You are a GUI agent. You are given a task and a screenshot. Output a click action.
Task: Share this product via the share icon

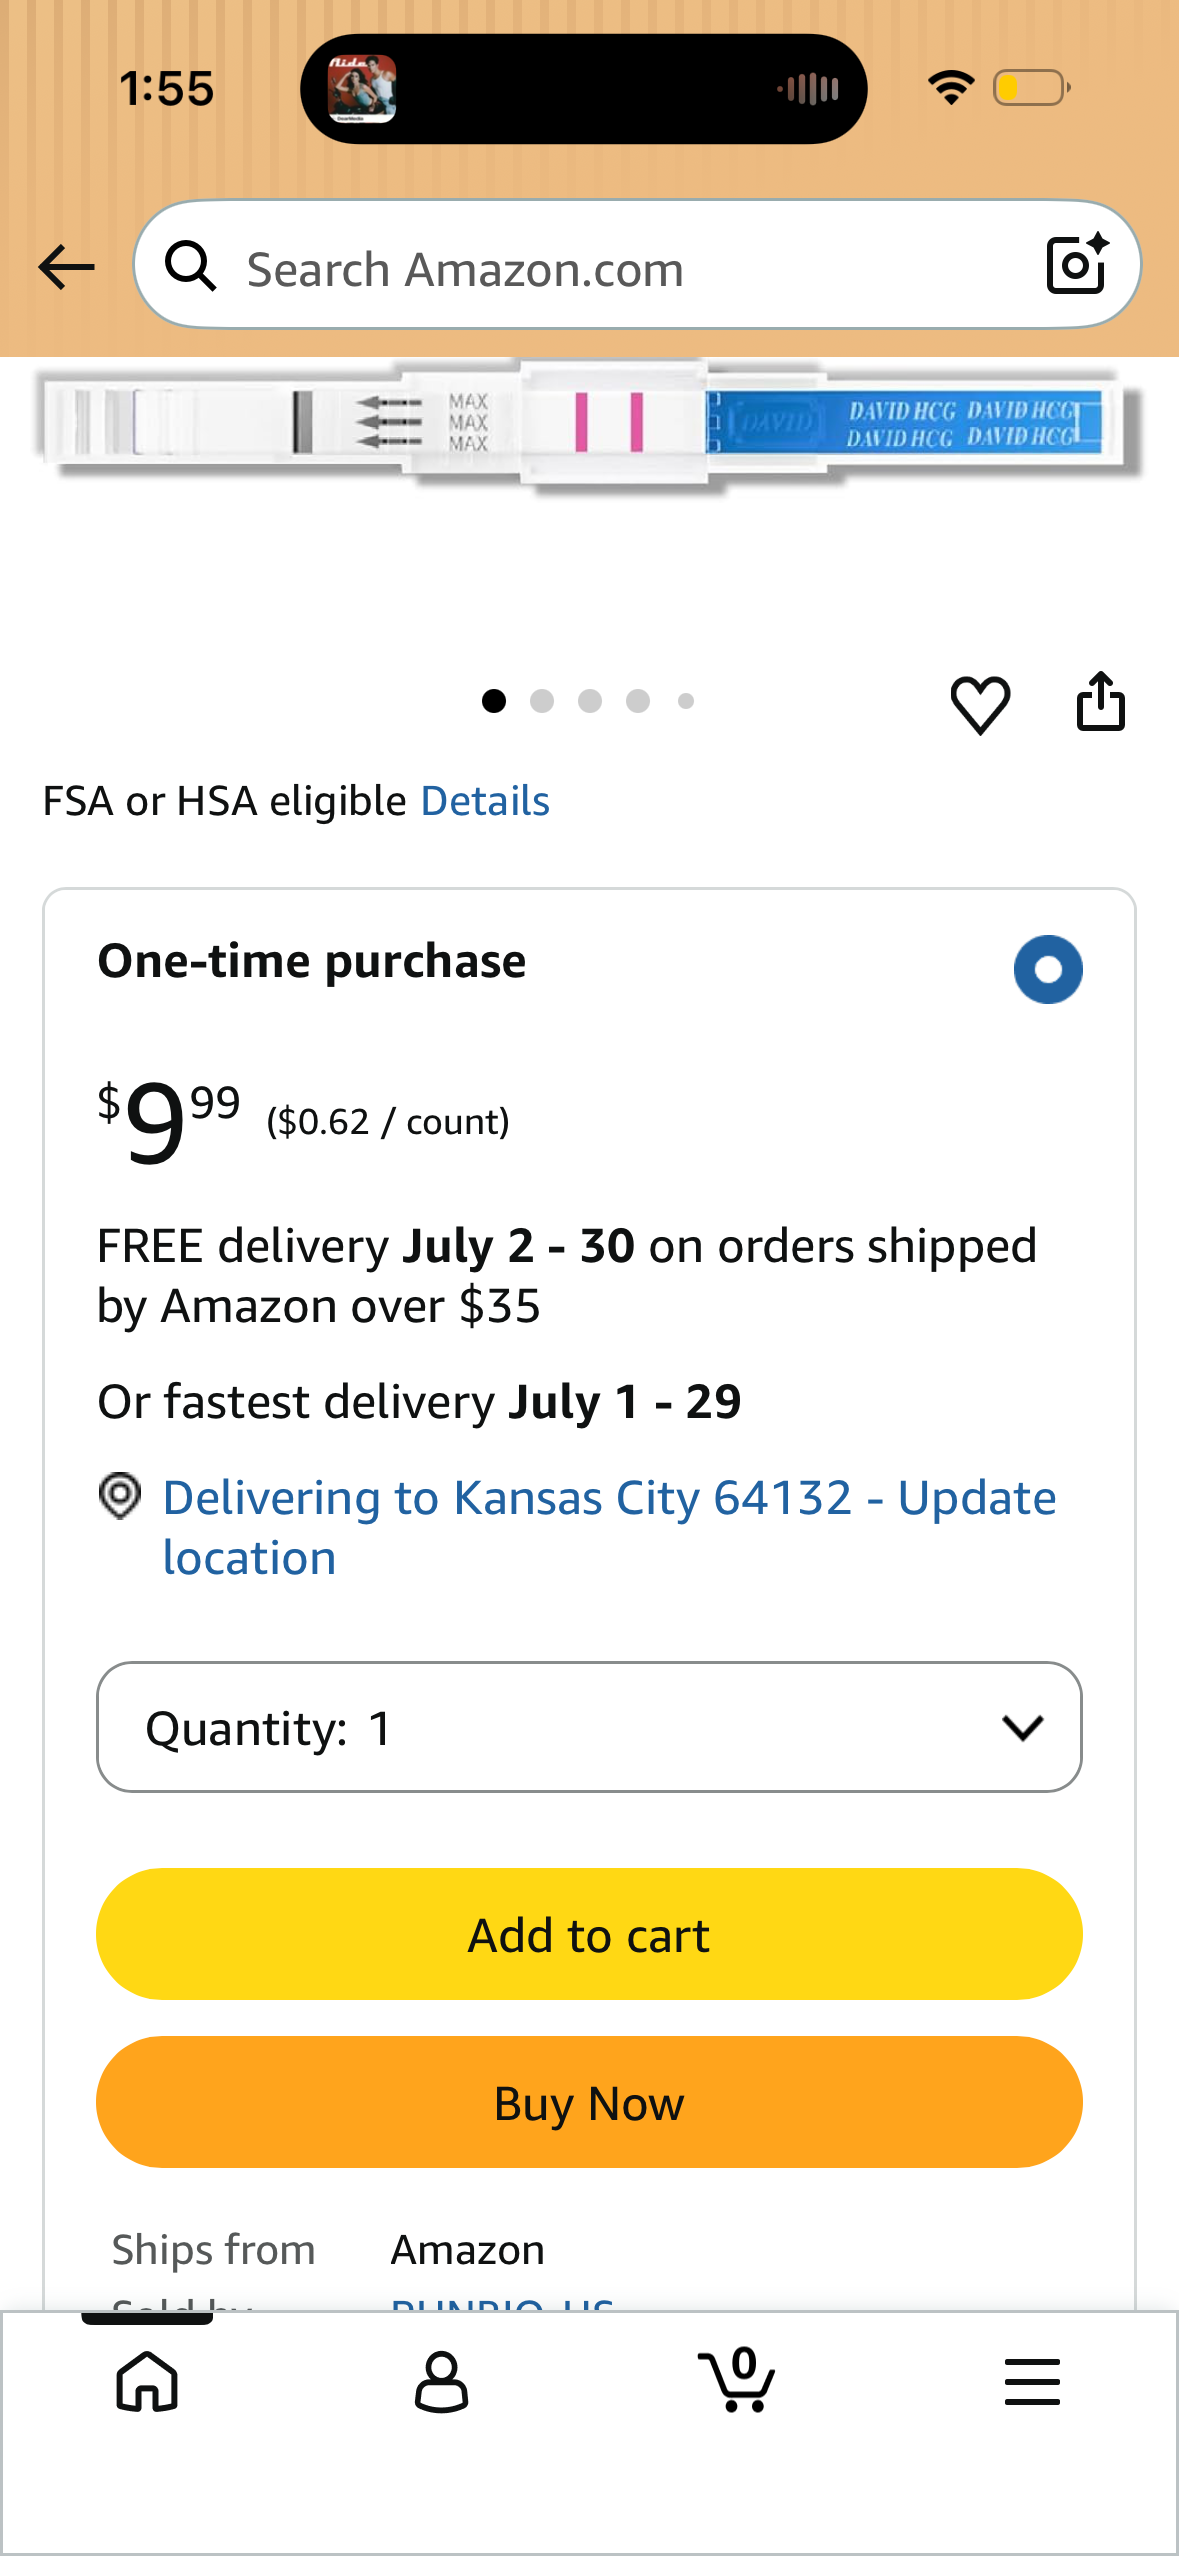(x=1101, y=700)
